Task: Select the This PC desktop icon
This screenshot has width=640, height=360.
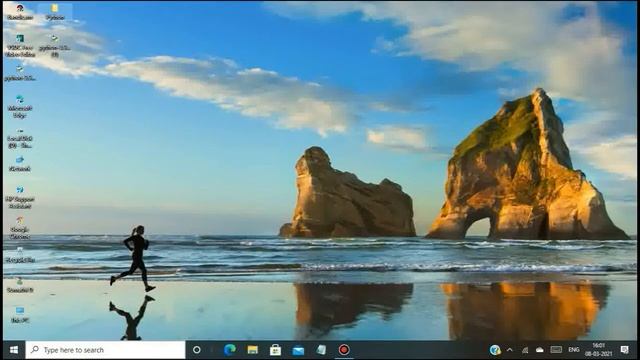Action: (x=20, y=315)
